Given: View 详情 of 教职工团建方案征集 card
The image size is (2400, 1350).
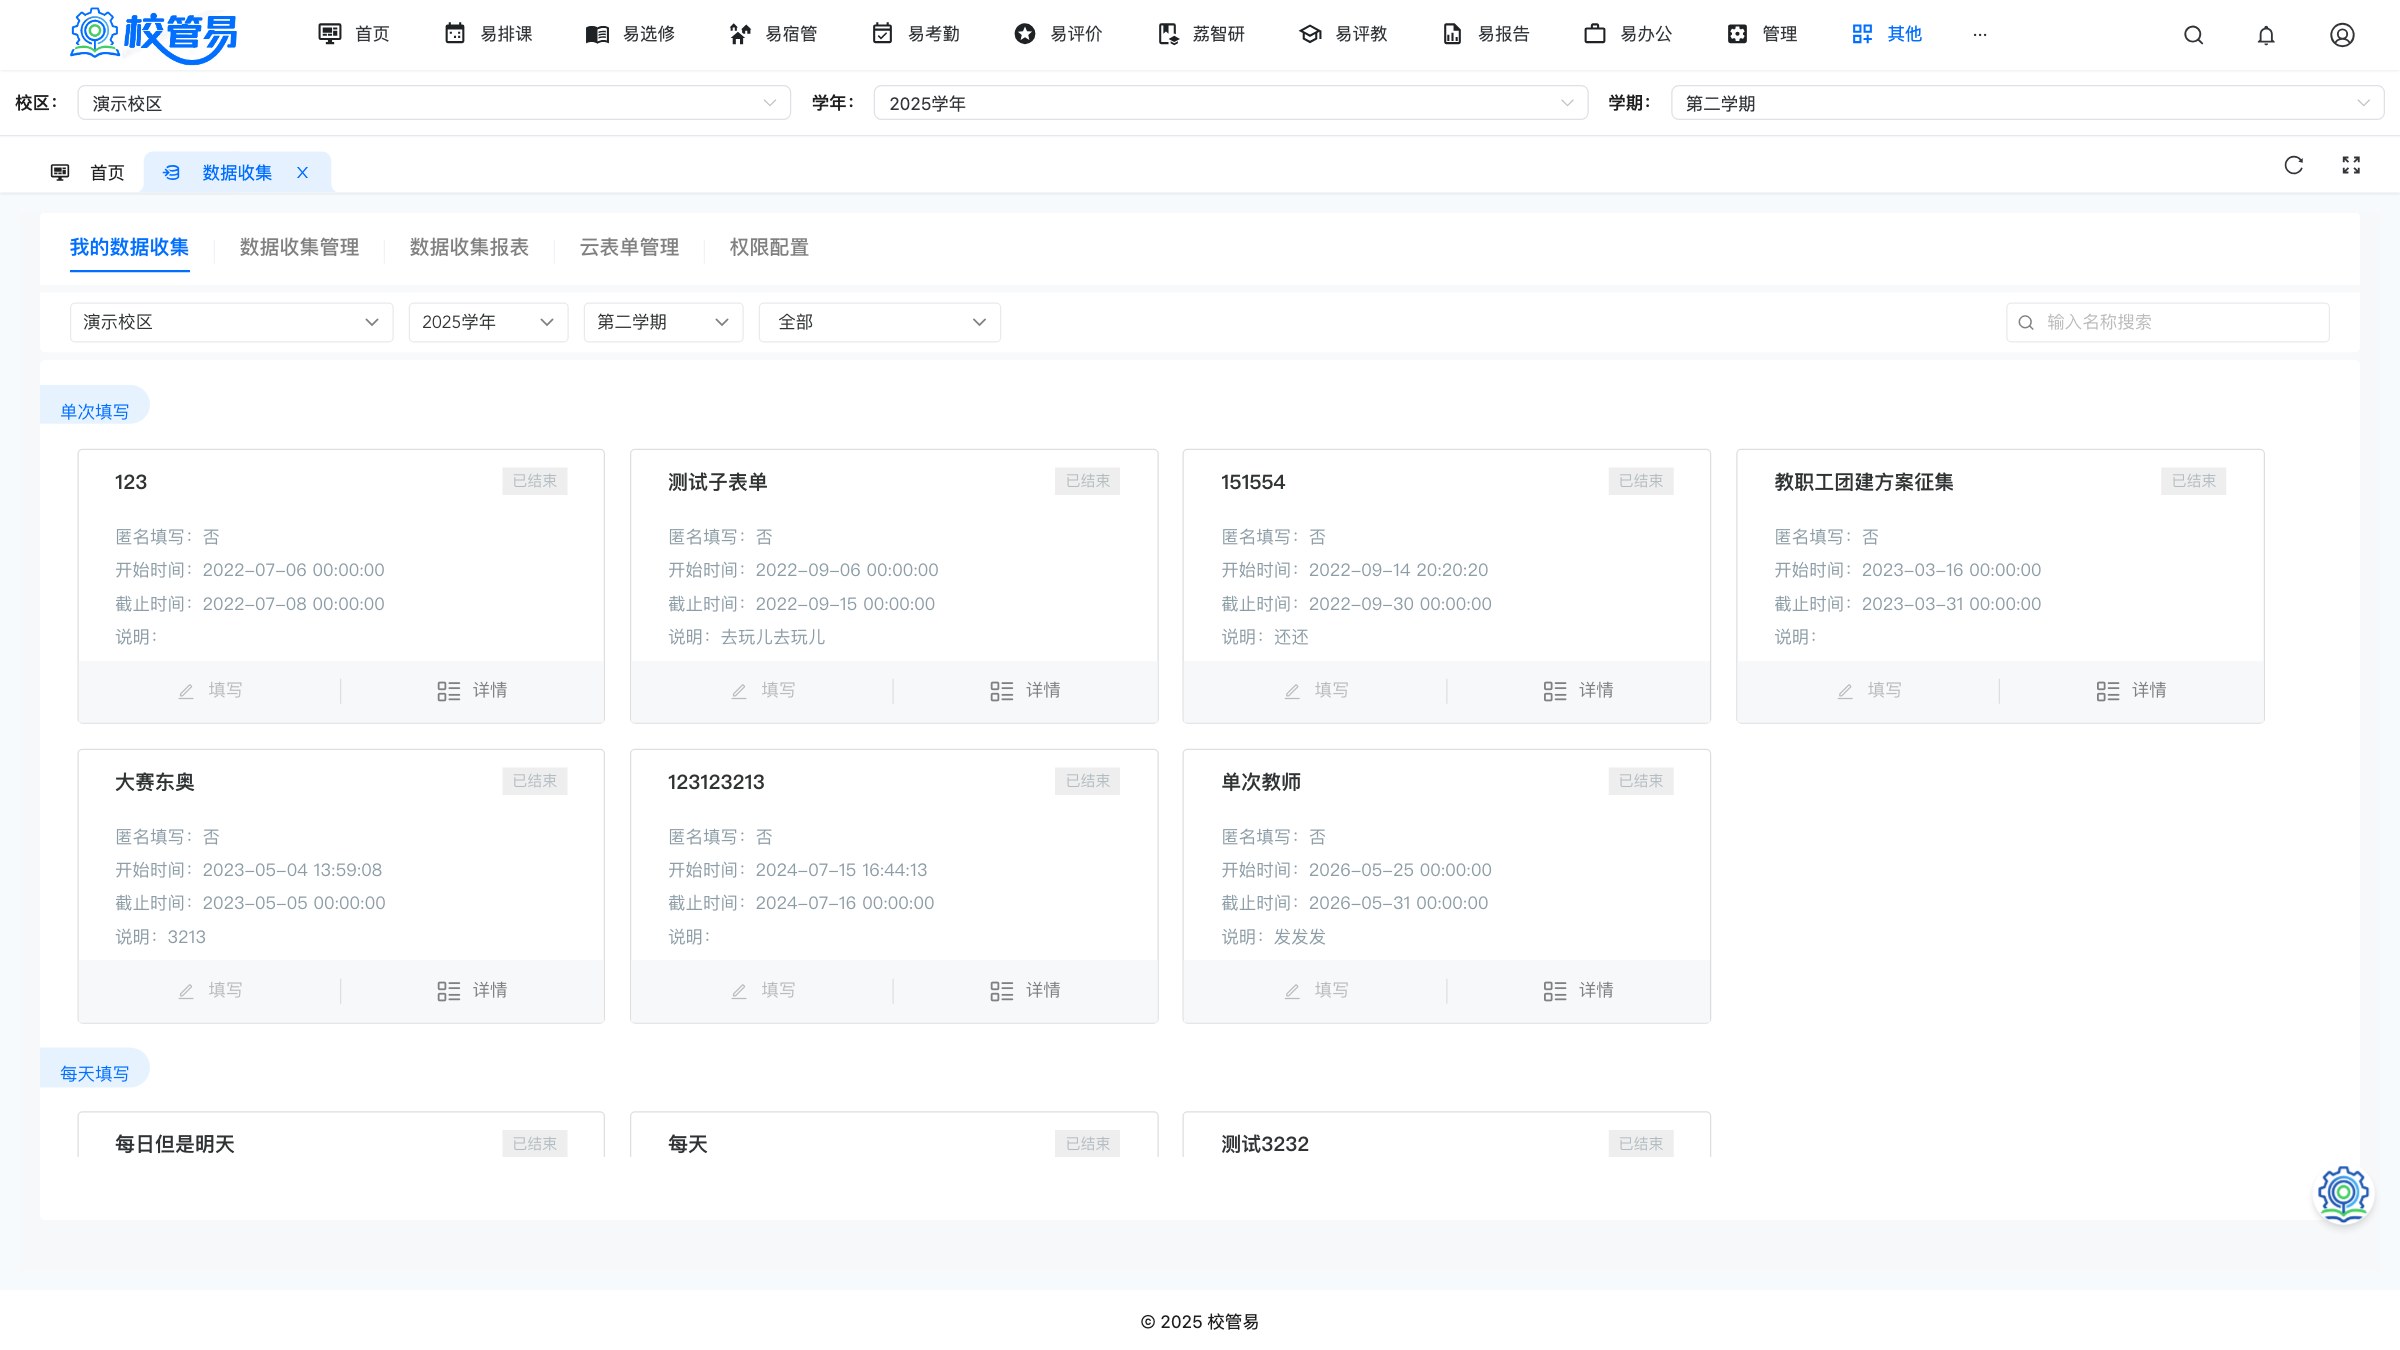Looking at the screenshot, I should 2131,691.
